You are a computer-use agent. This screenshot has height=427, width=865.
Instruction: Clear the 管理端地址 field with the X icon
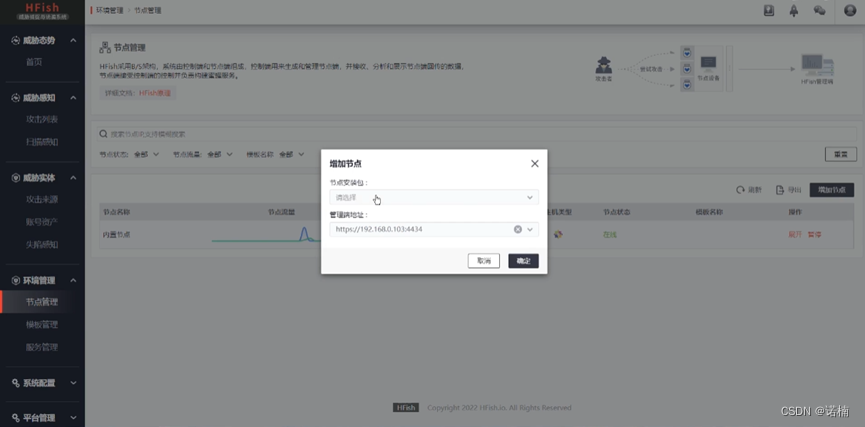click(x=517, y=229)
